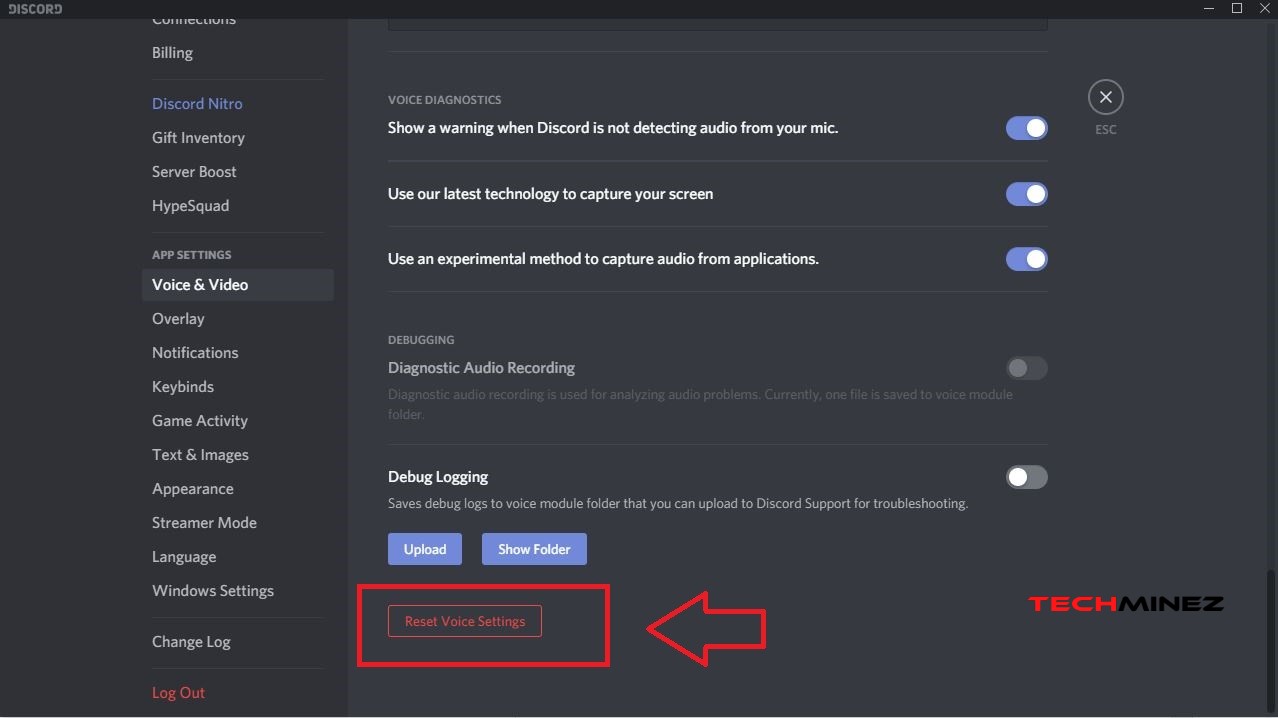Screen dimensions: 1278x718
Task: Turn on Debug Logging
Action: pyautogui.click(x=1026, y=477)
